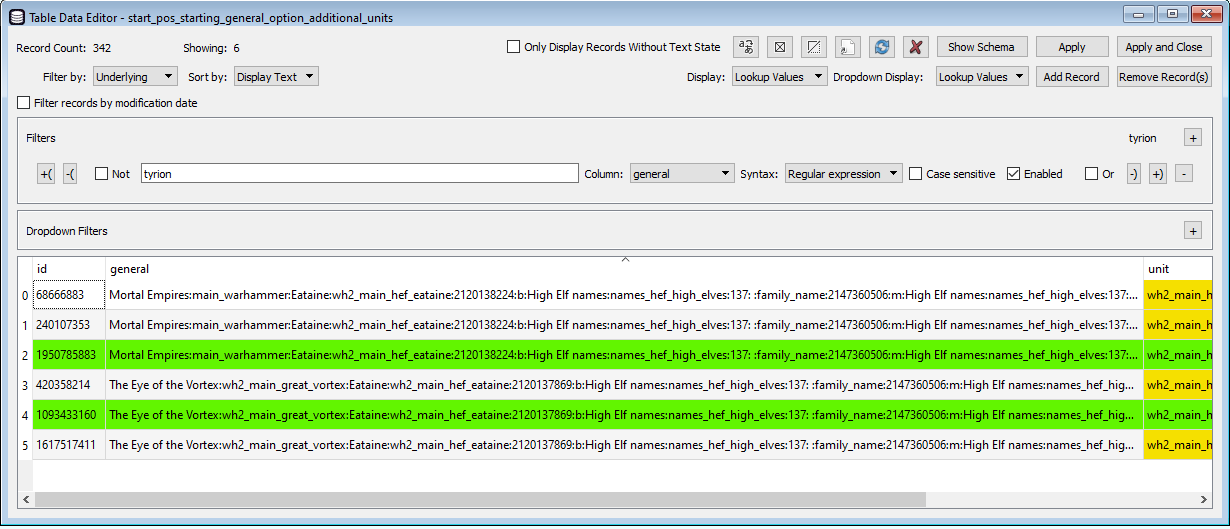Click the filter text field containing tyrion
This screenshot has height=529, width=1230.
359,174
